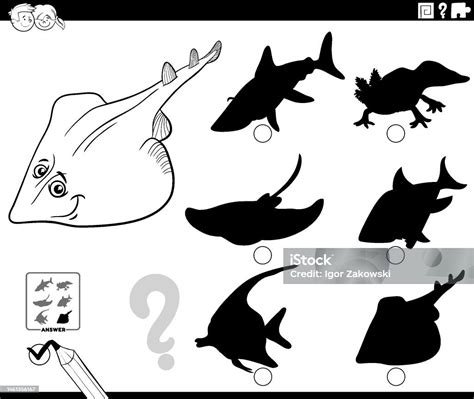Select the answer circle under the guitarfish shadow
This screenshot has width=474, height=399.
click(x=396, y=377)
